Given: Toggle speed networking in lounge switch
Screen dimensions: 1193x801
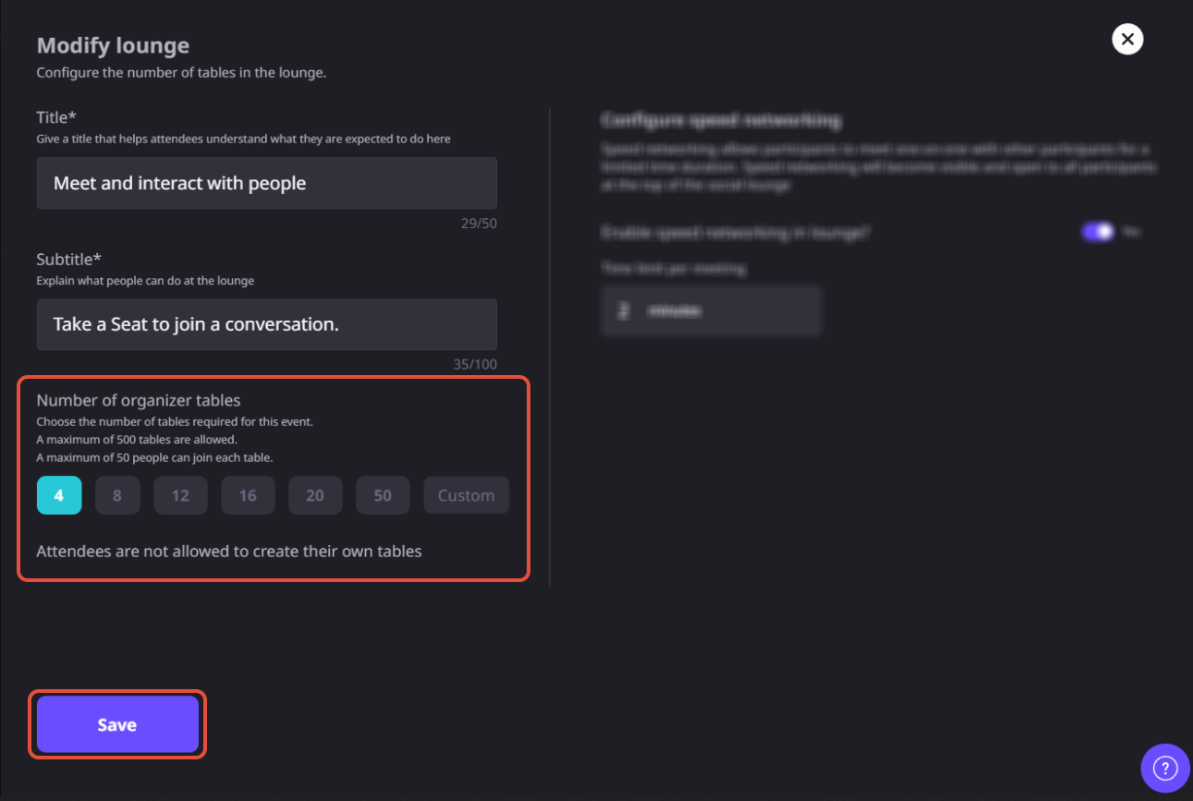Looking at the screenshot, I should tap(1097, 231).
